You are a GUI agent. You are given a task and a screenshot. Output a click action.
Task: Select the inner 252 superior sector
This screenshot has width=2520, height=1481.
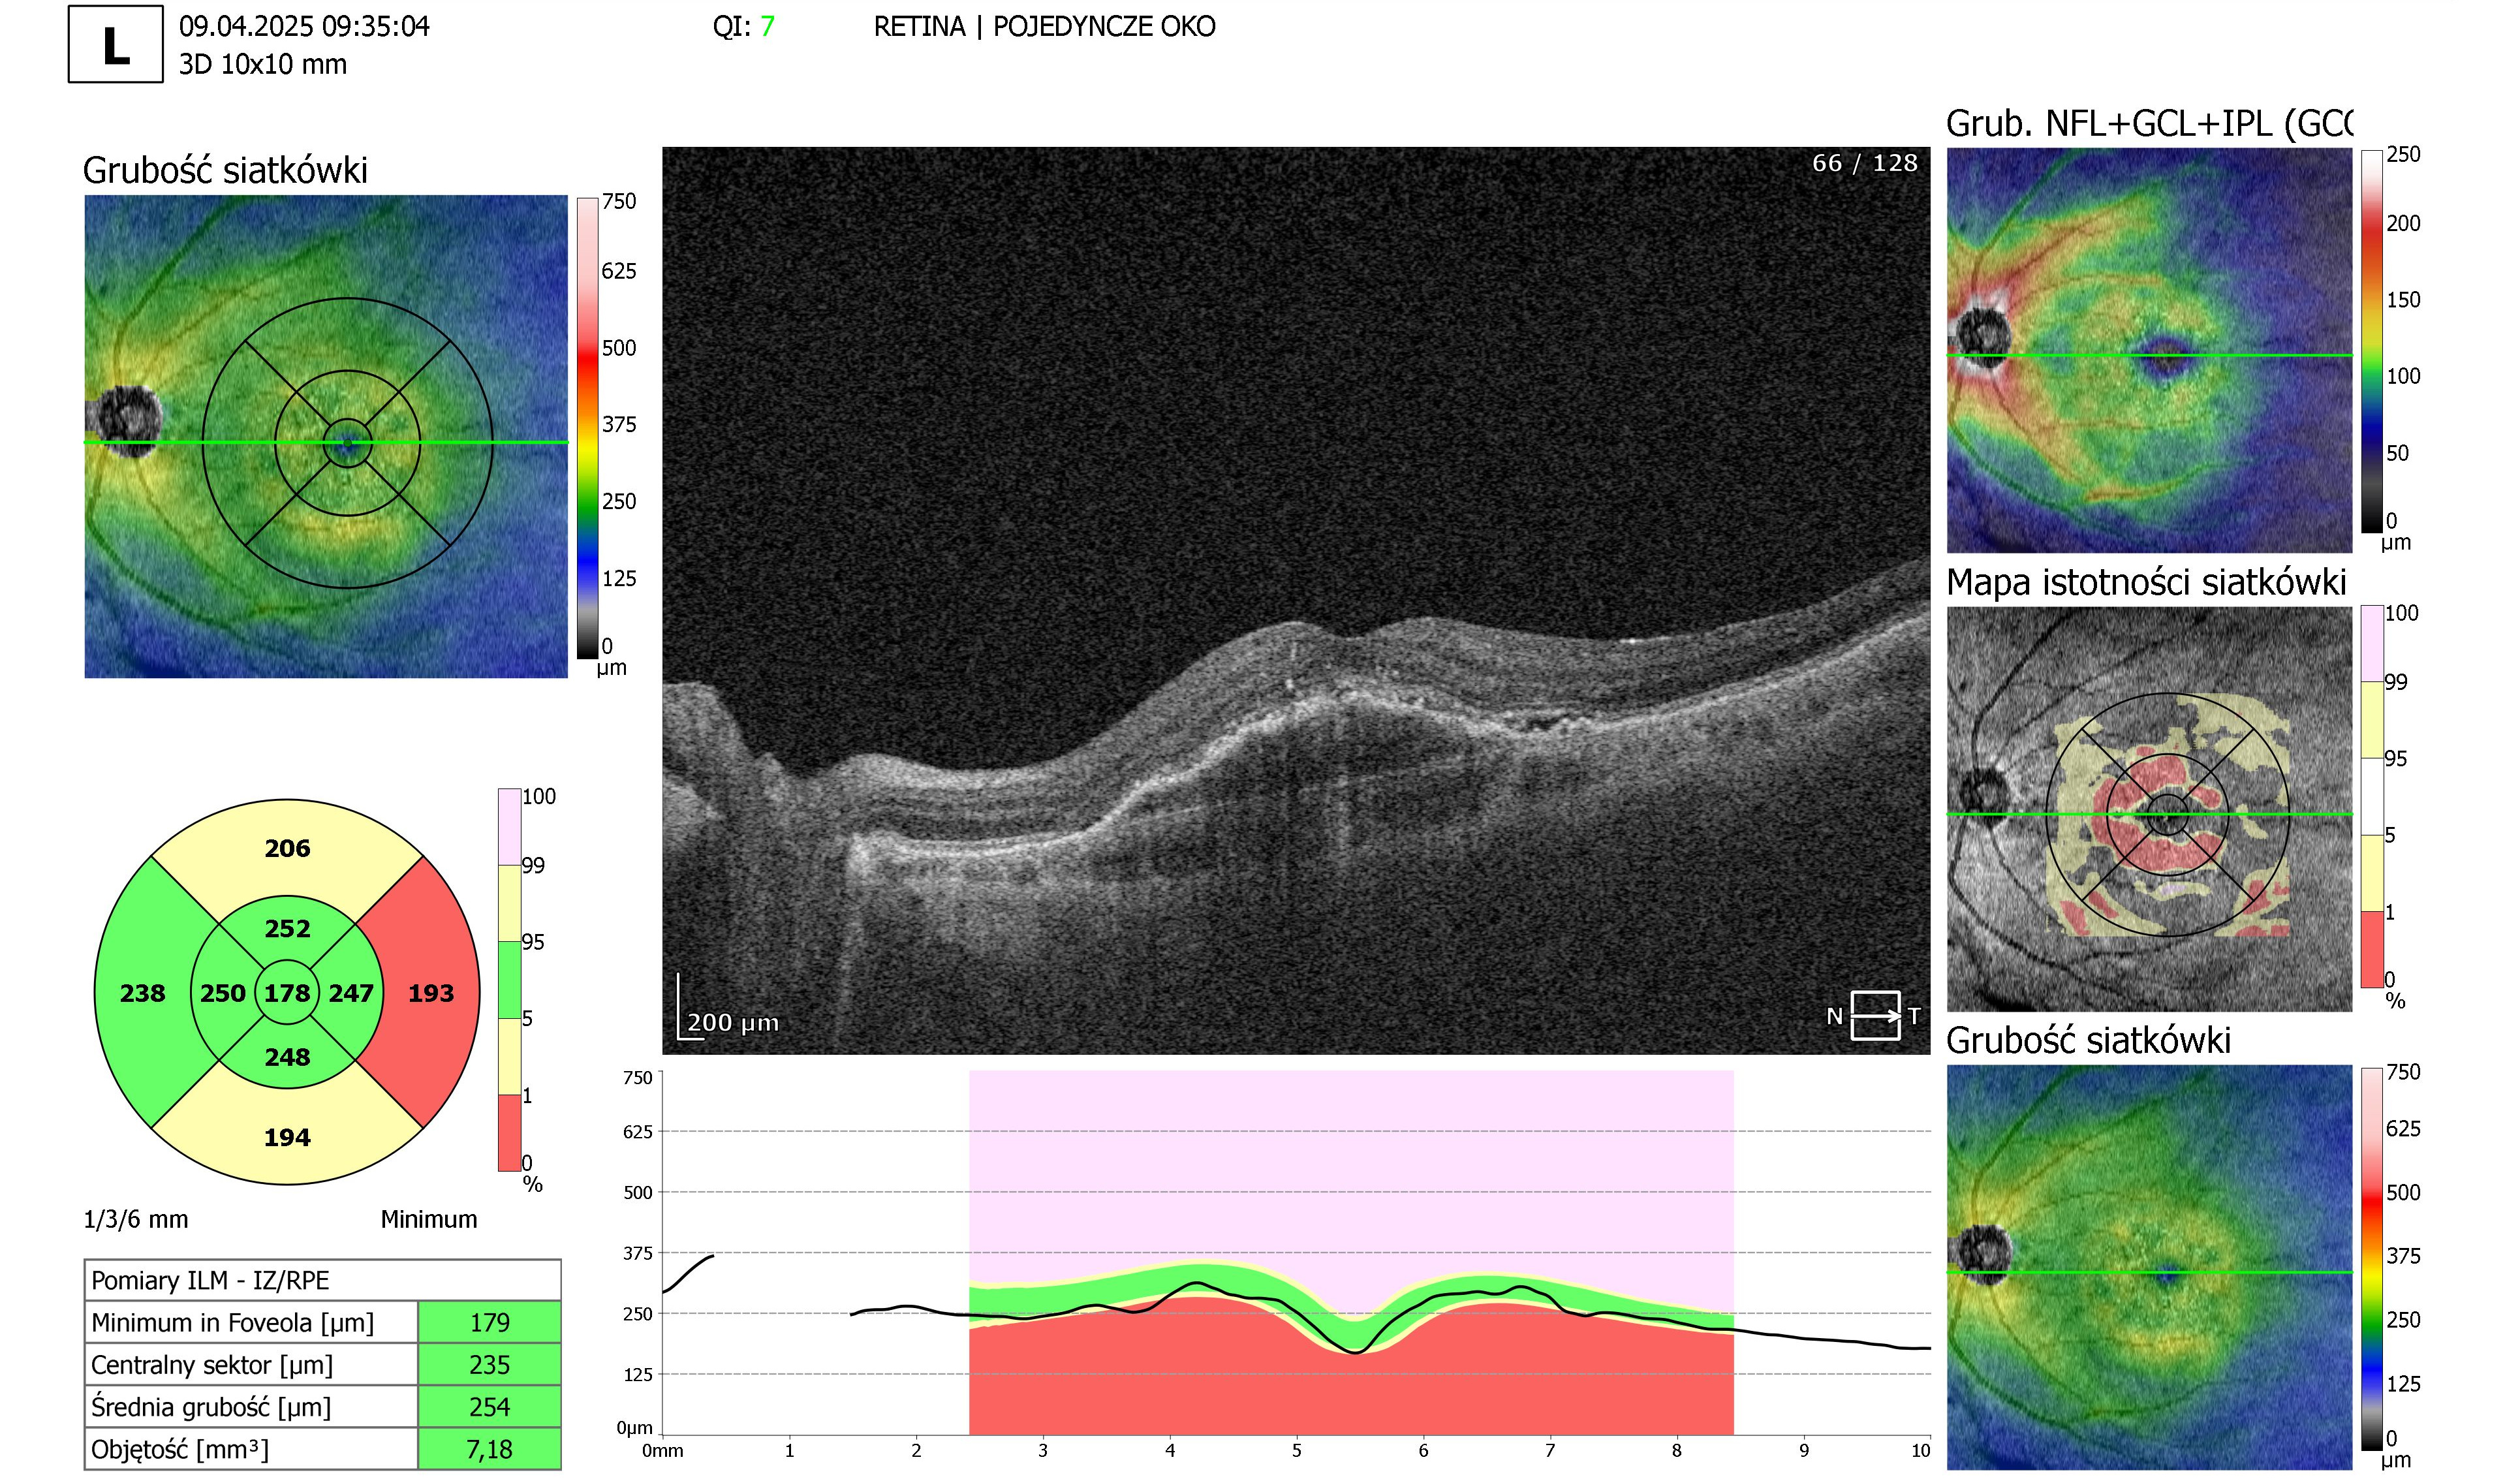click(287, 928)
